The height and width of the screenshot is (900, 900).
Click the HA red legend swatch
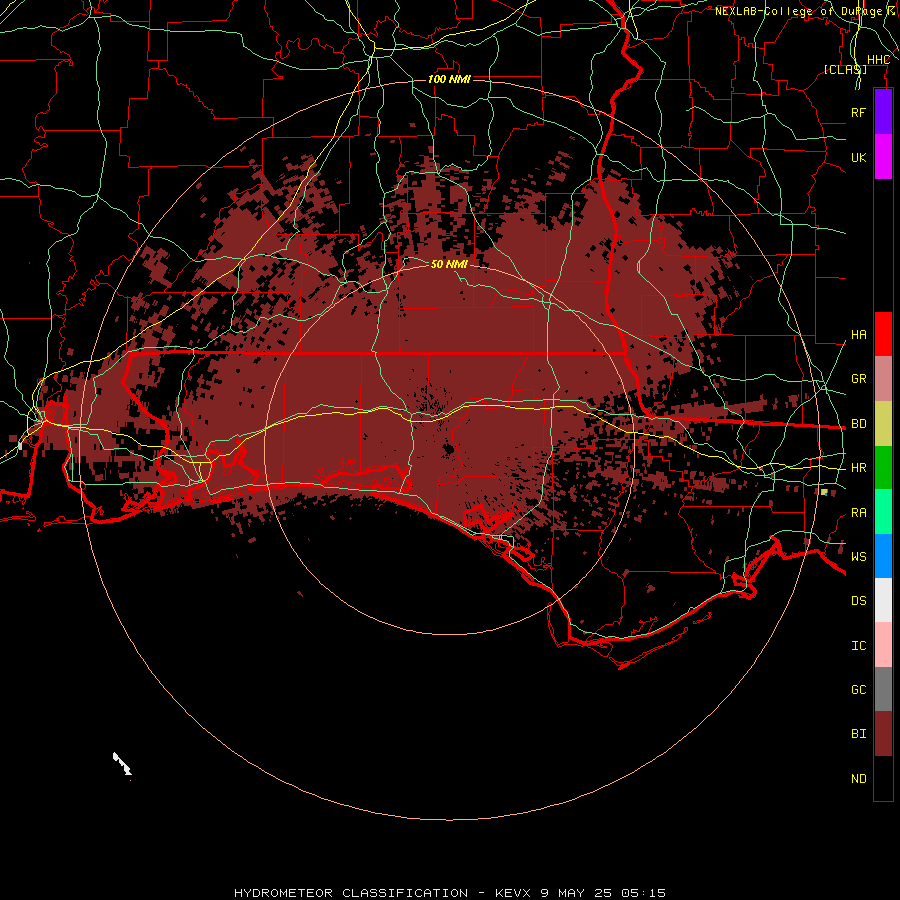coord(883,334)
